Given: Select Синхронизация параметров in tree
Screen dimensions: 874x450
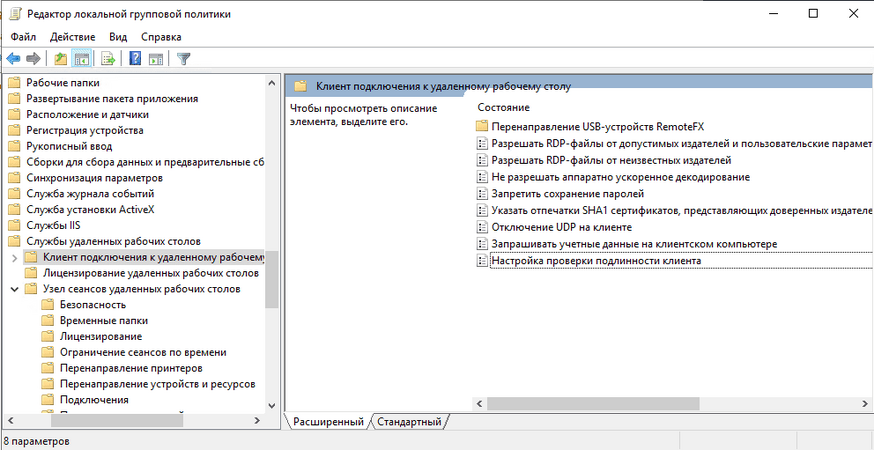Looking at the screenshot, I should [95, 178].
